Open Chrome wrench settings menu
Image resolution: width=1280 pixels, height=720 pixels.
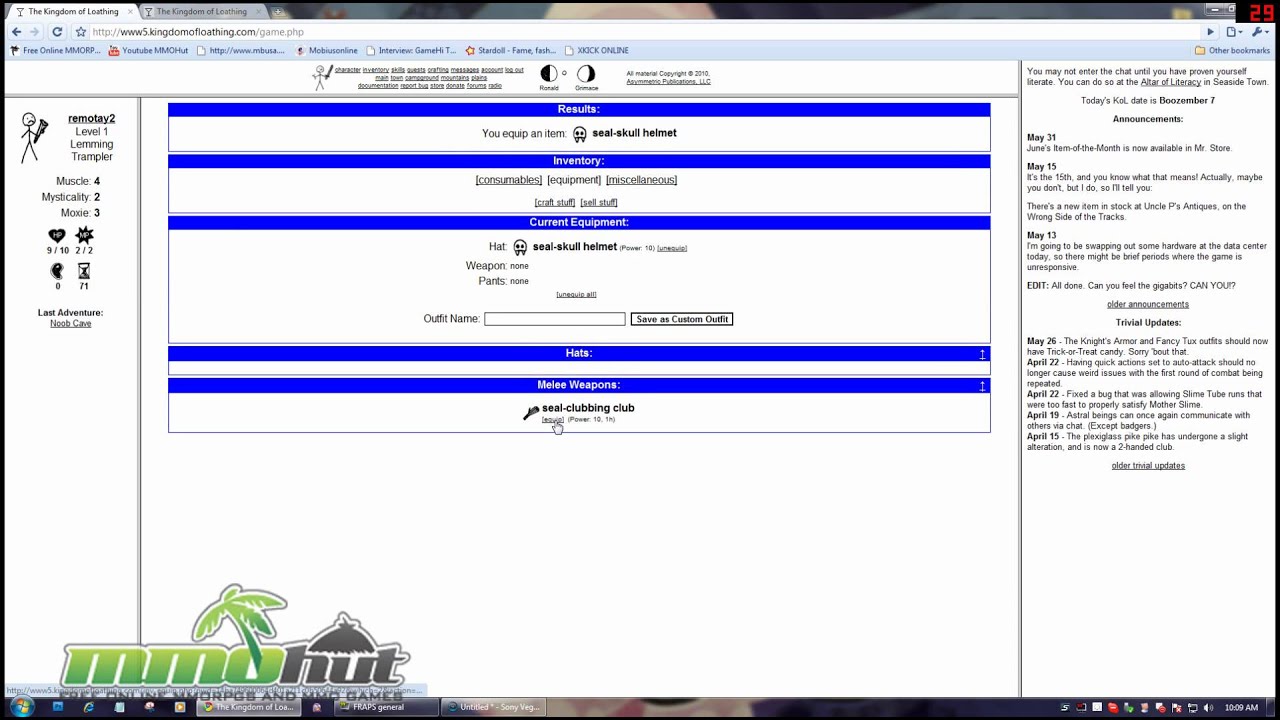click(x=1259, y=32)
